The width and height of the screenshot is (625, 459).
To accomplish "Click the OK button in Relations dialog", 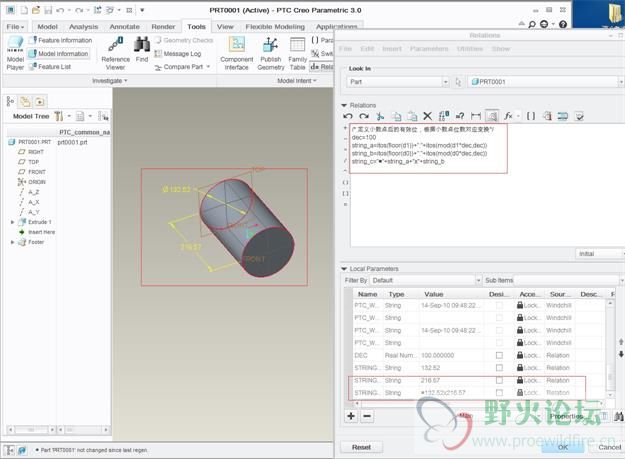I will [x=563, y=447].
